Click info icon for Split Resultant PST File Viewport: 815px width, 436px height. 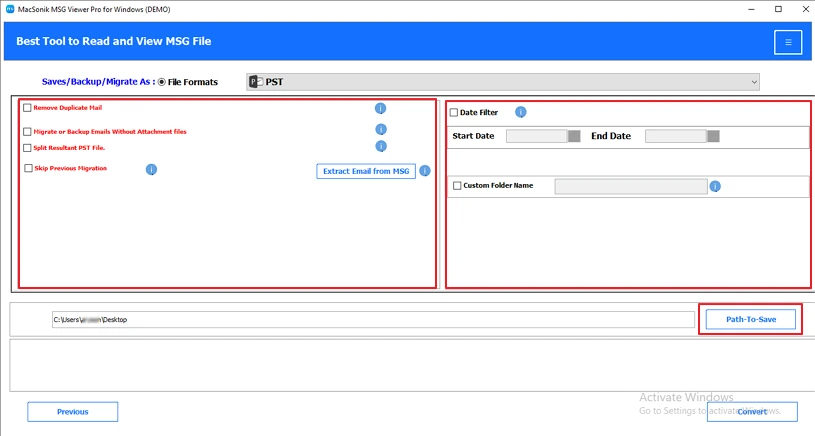(x=381, y=147)
